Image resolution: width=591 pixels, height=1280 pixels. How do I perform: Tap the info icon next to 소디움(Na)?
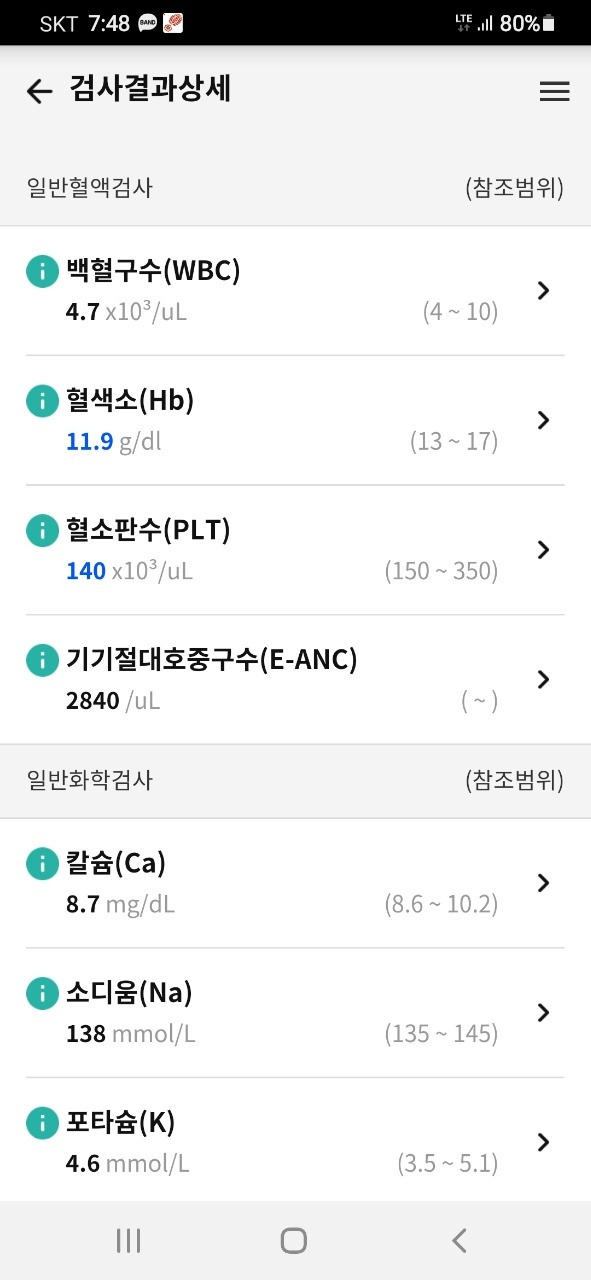click(x=42, y=993)
